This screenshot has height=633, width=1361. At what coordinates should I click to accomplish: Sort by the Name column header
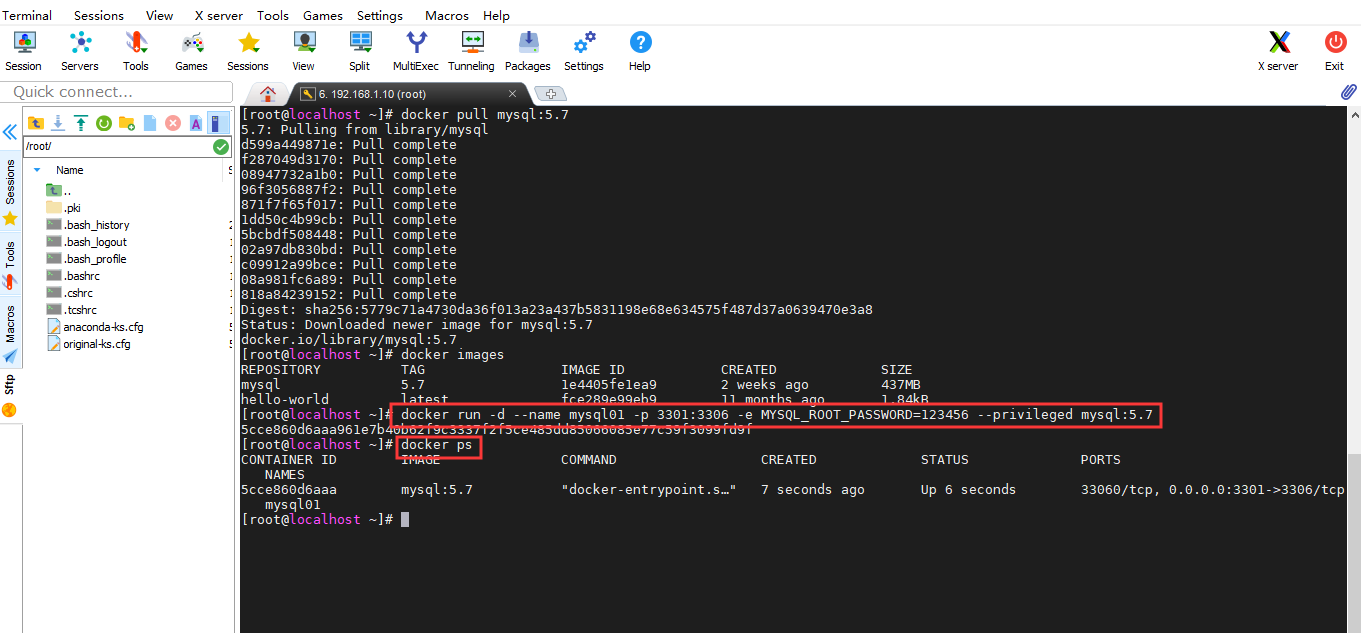coord(70,170)
